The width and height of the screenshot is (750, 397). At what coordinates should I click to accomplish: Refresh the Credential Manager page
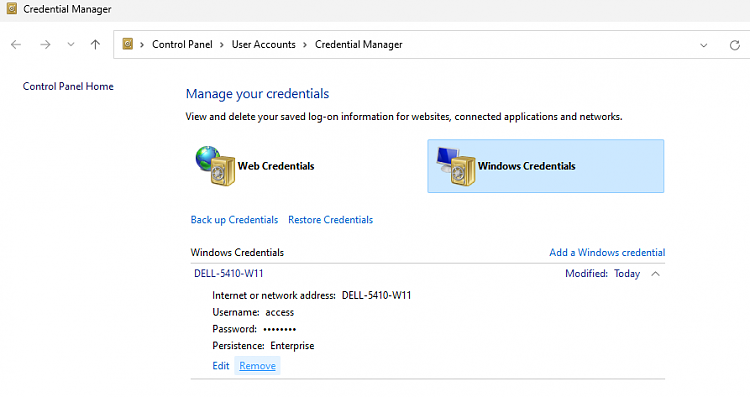click(x=735, y=45)
